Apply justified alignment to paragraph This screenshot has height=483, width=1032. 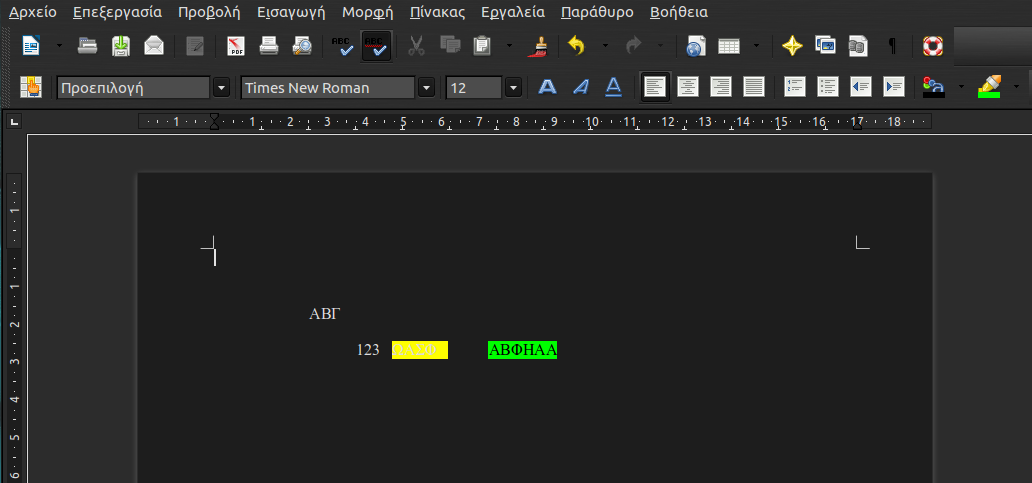(x=754, y=88)
